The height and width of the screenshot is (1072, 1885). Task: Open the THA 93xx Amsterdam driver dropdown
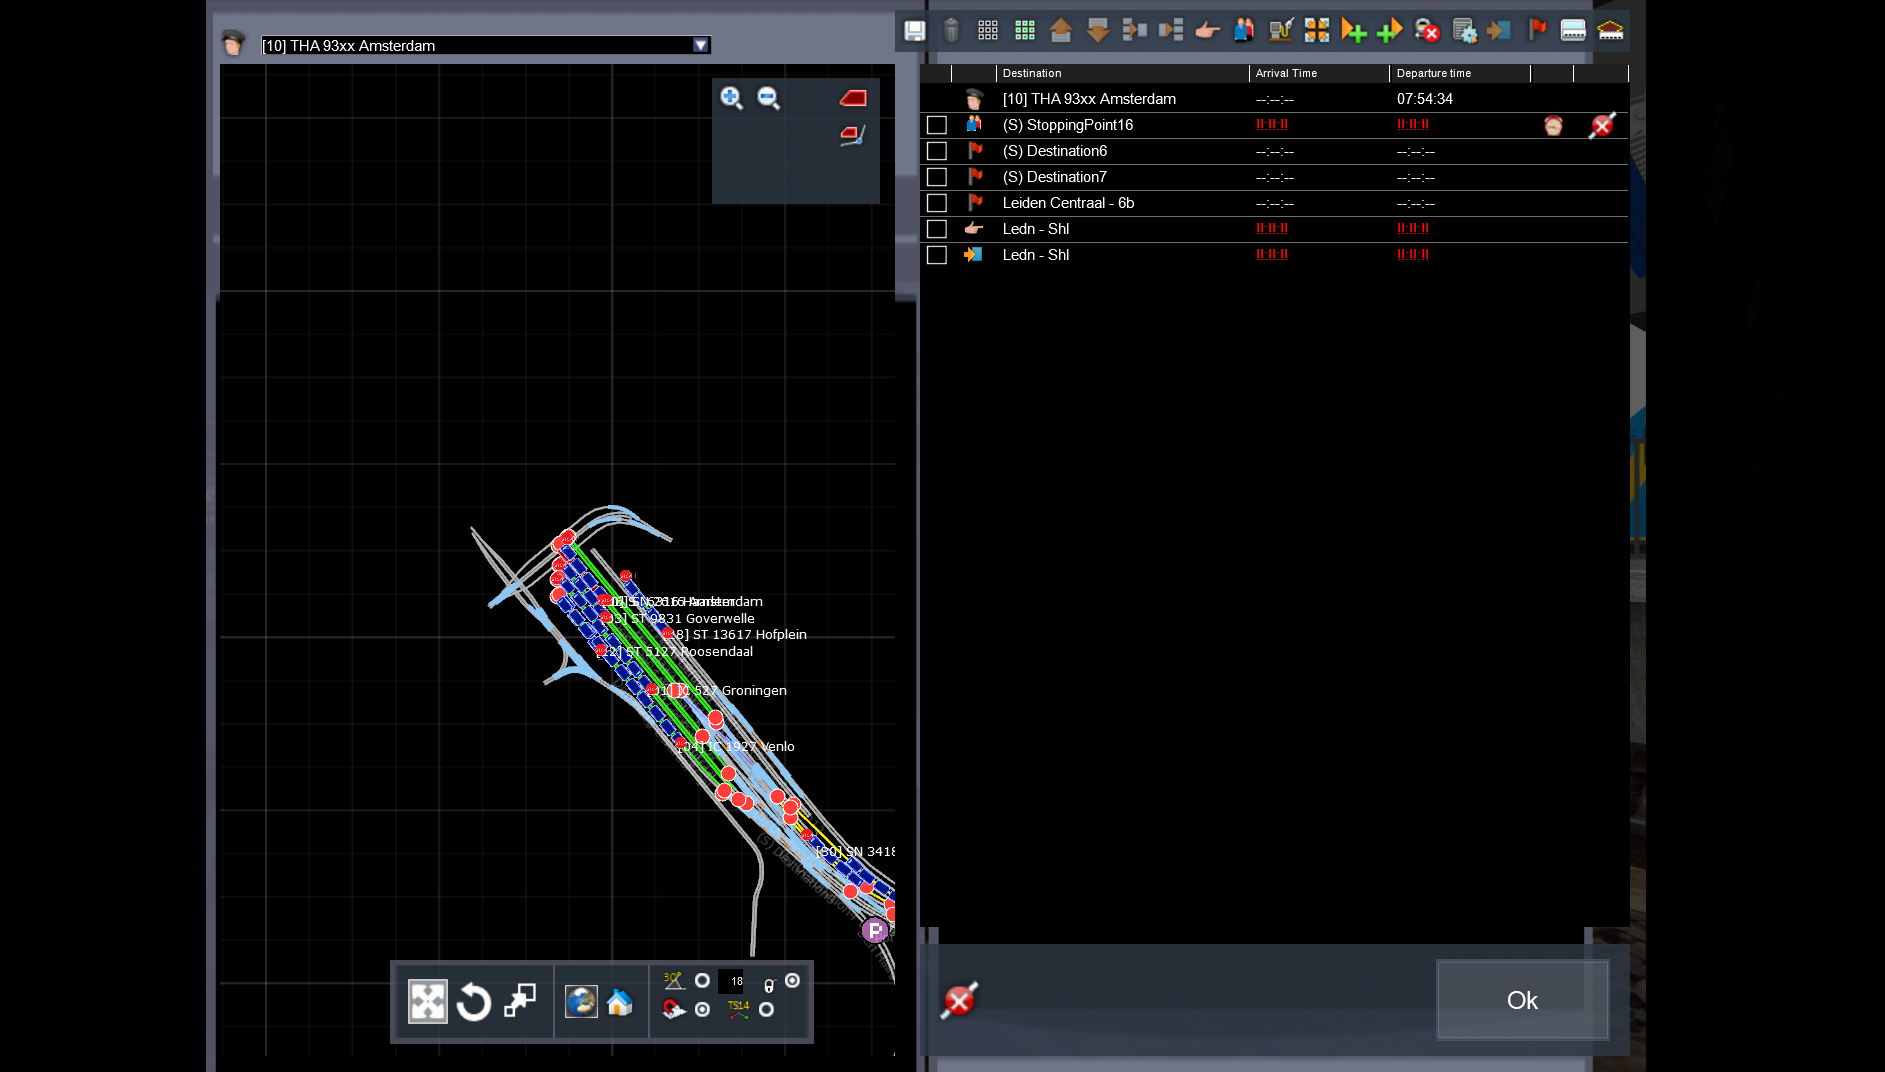(486, 45)
